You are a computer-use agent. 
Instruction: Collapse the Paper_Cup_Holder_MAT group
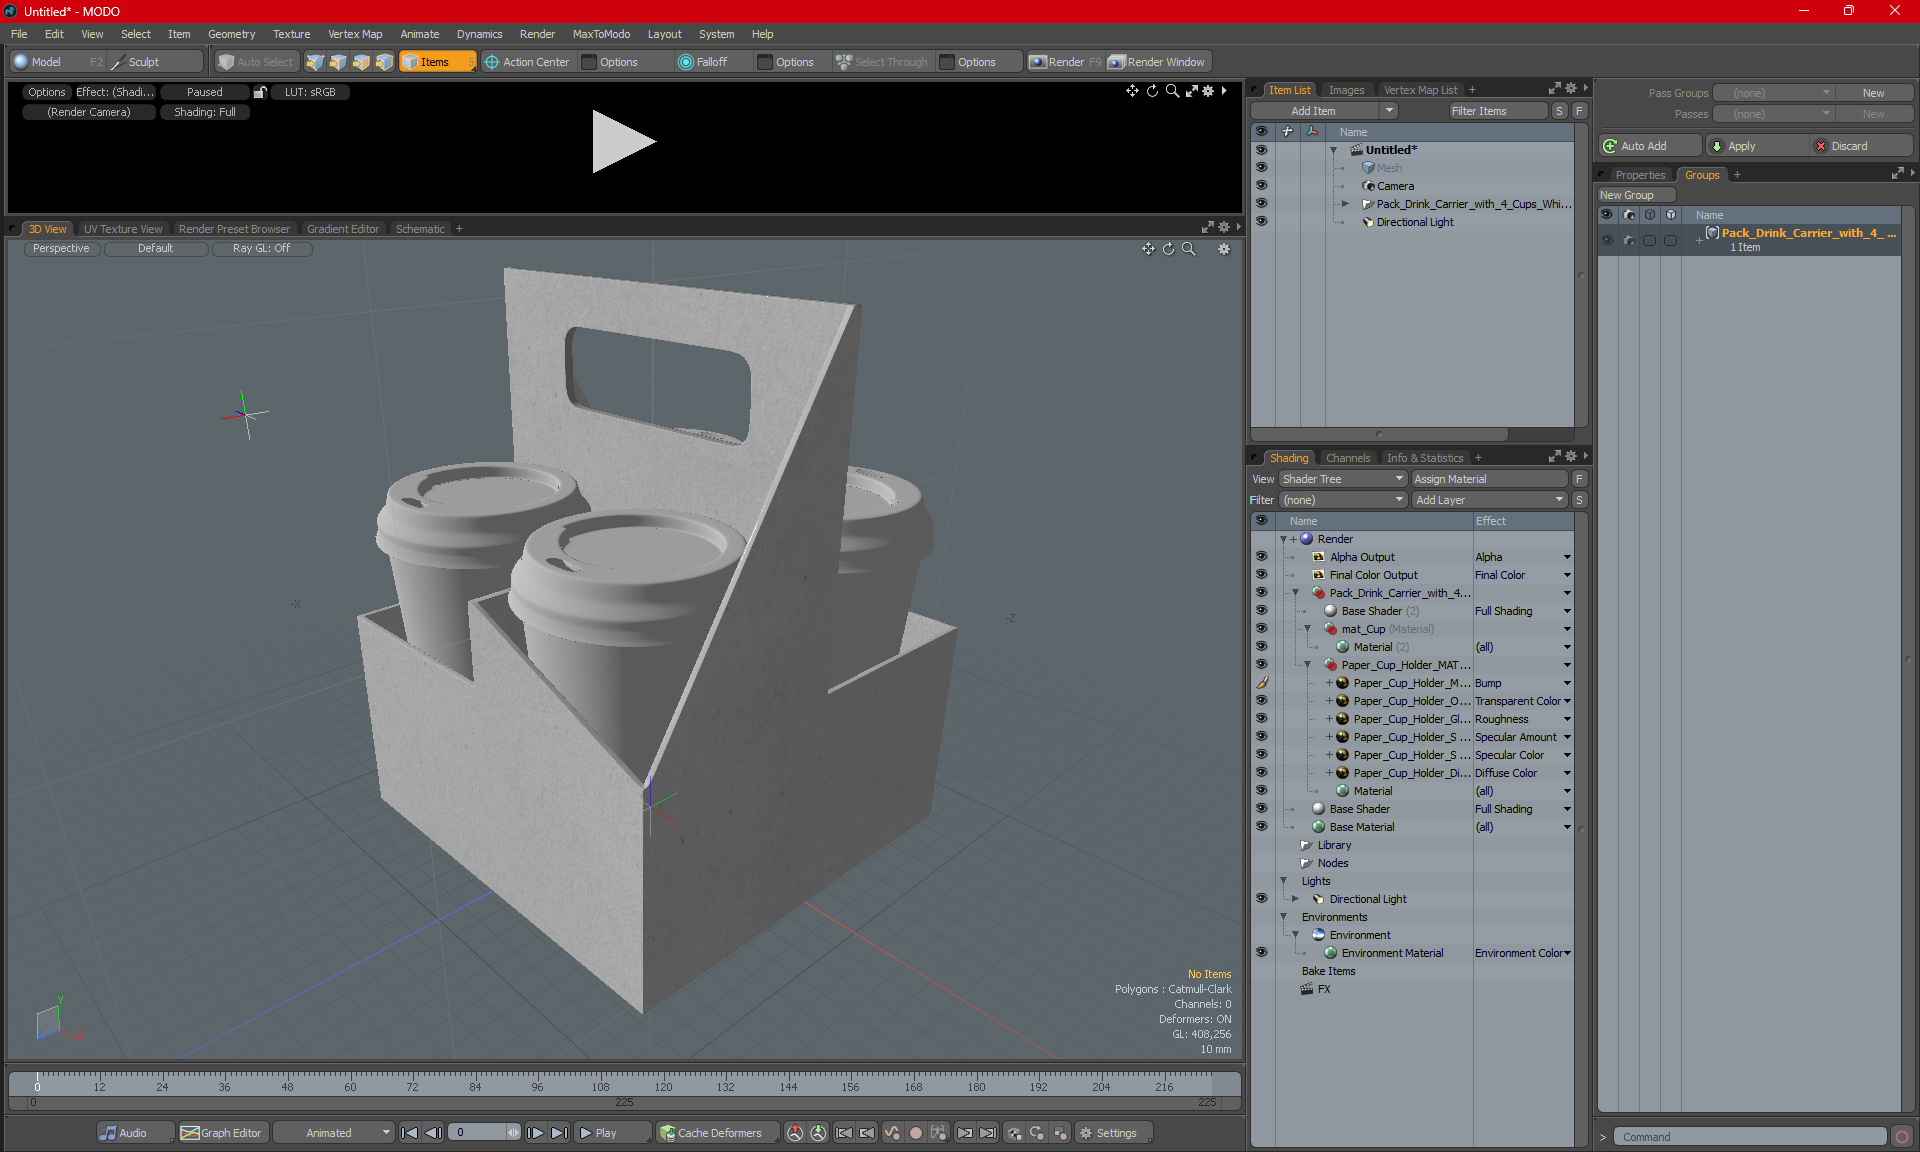coord(1307,665)
